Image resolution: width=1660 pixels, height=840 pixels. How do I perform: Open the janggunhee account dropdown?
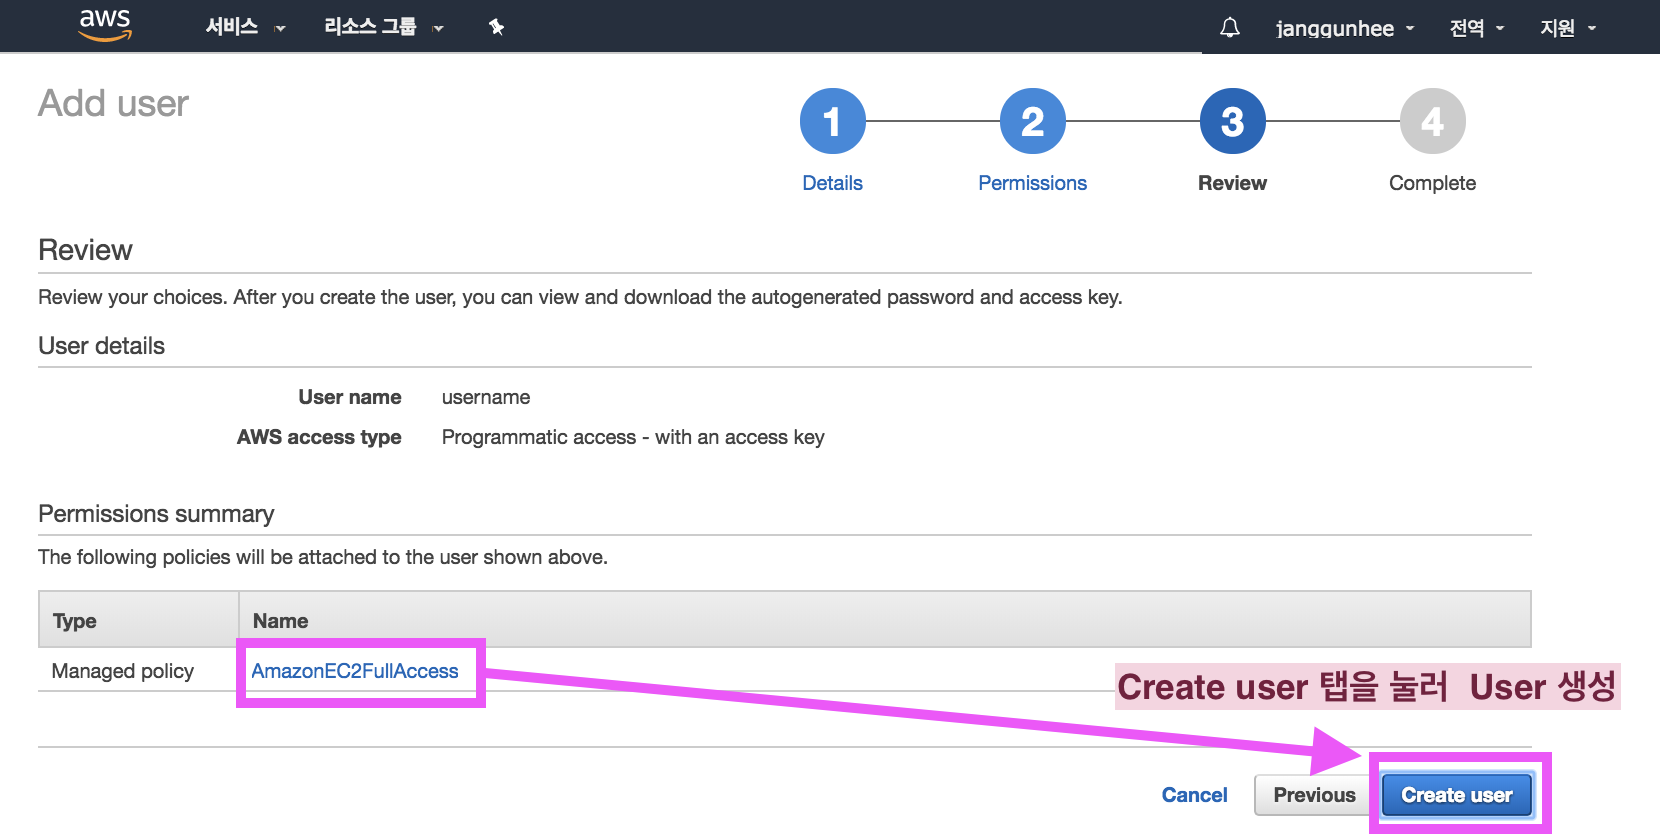1345,28
